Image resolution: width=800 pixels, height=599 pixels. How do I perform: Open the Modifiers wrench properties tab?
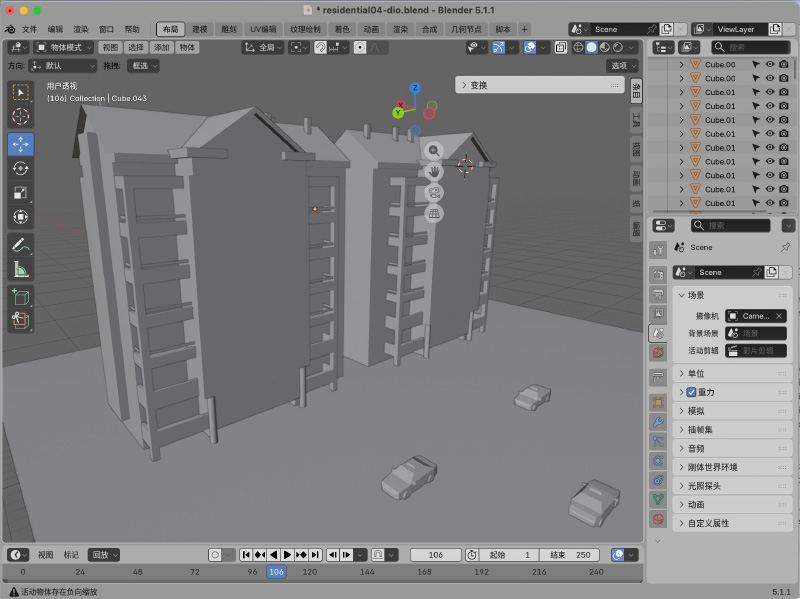point(658,422)
